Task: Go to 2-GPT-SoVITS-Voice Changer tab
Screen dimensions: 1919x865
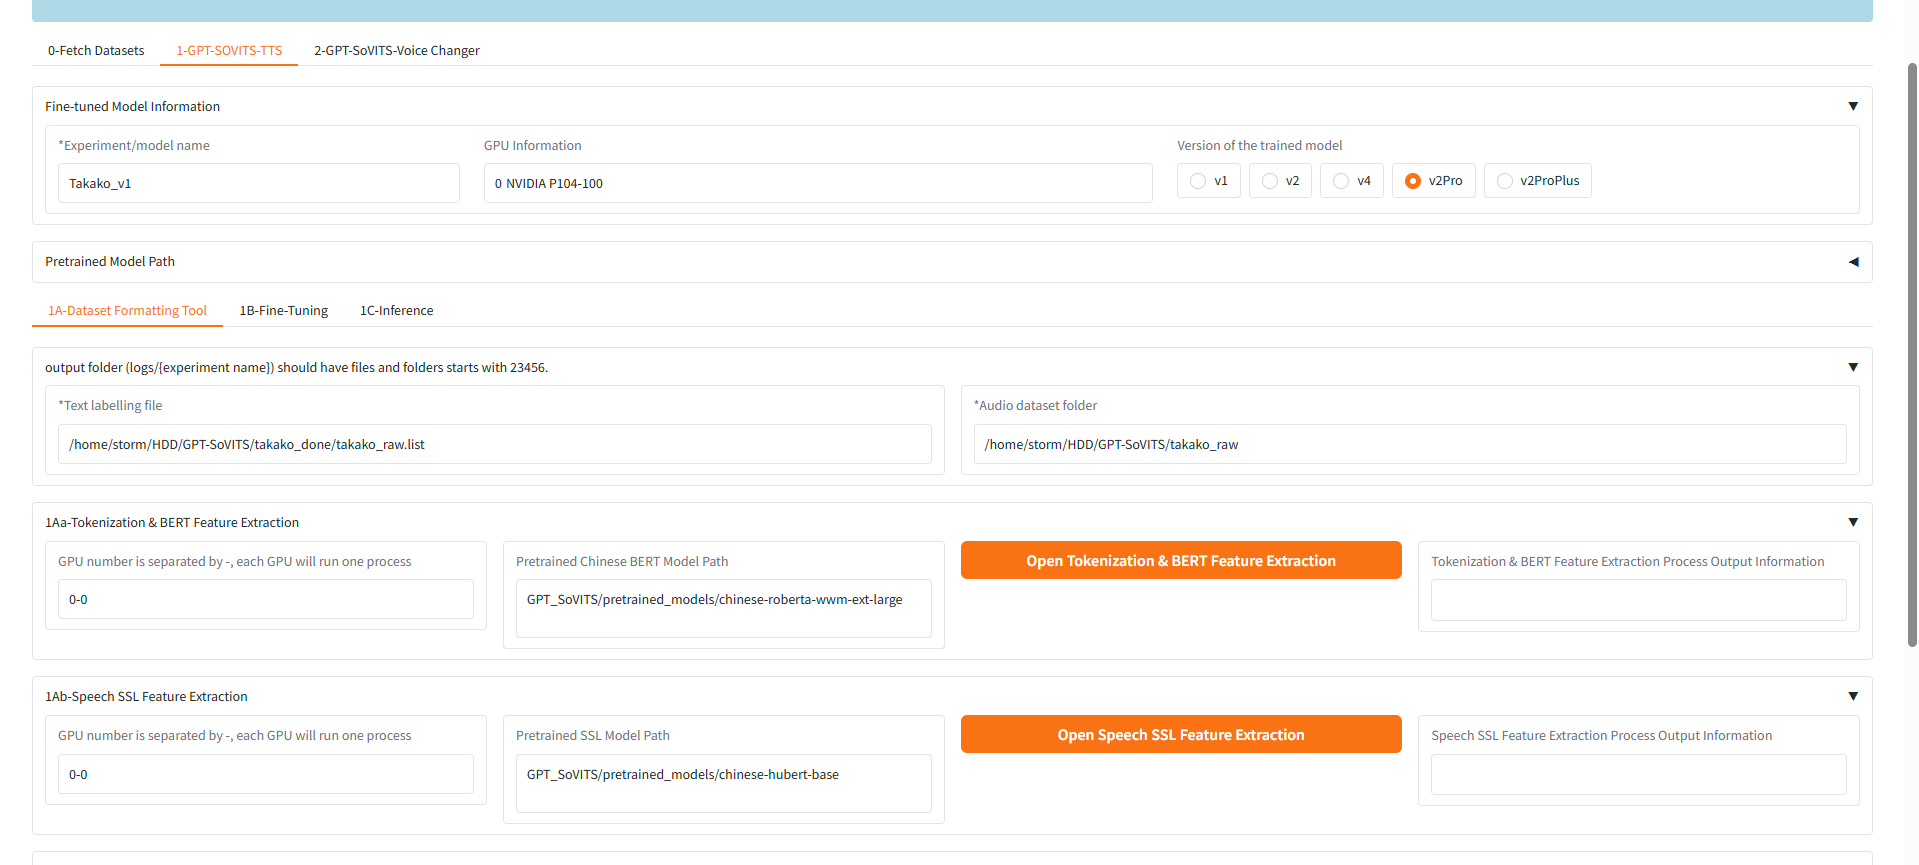Action: [397, 51]
